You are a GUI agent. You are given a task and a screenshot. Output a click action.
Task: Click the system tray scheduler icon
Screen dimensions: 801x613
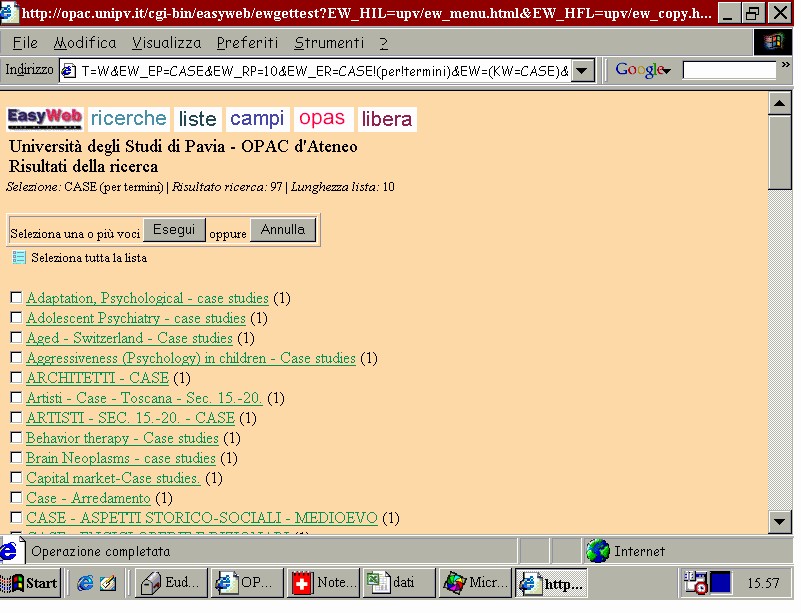695,582
